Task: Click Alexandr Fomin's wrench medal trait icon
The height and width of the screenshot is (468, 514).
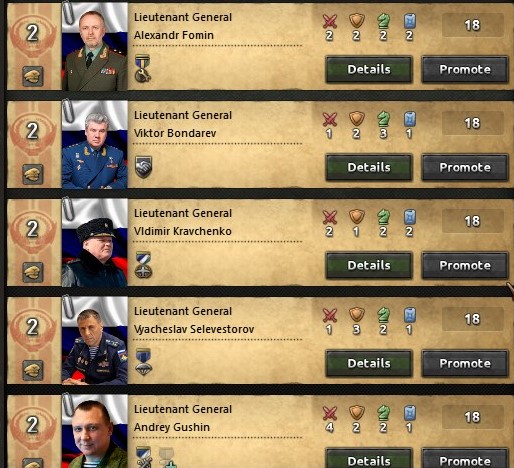Action: pos(143,69)
